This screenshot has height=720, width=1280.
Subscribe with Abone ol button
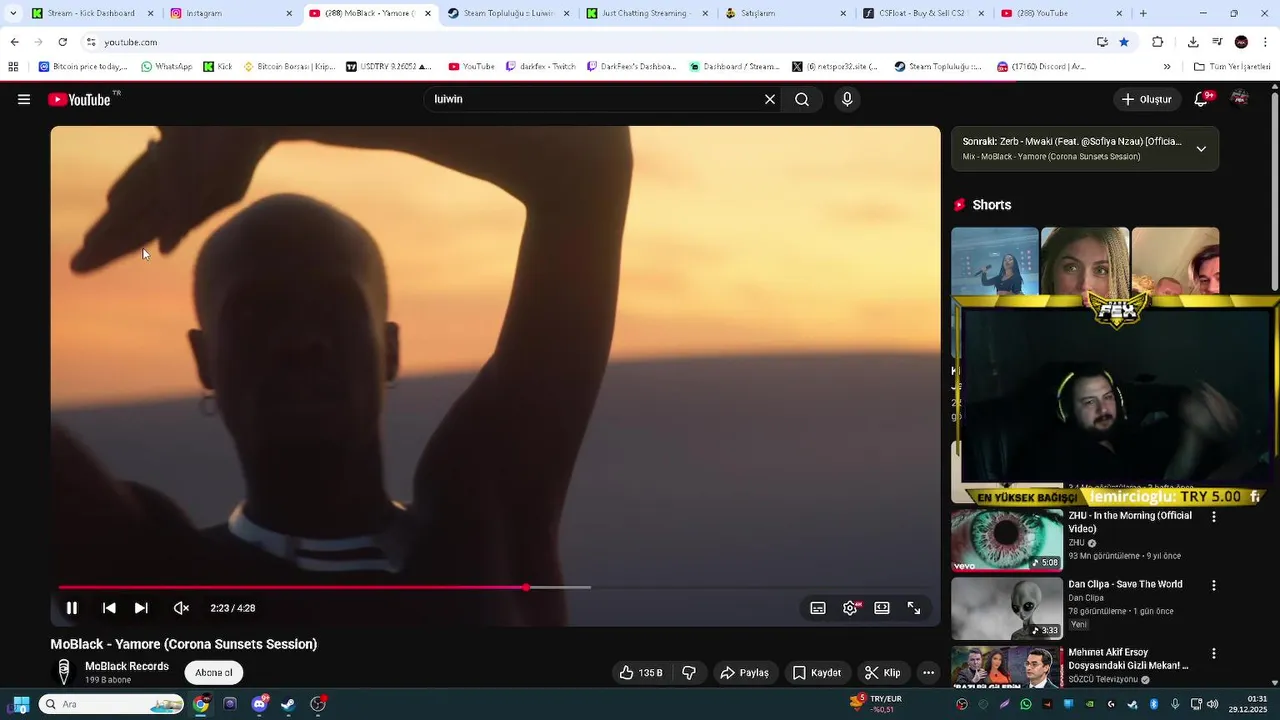coord(214,673)
